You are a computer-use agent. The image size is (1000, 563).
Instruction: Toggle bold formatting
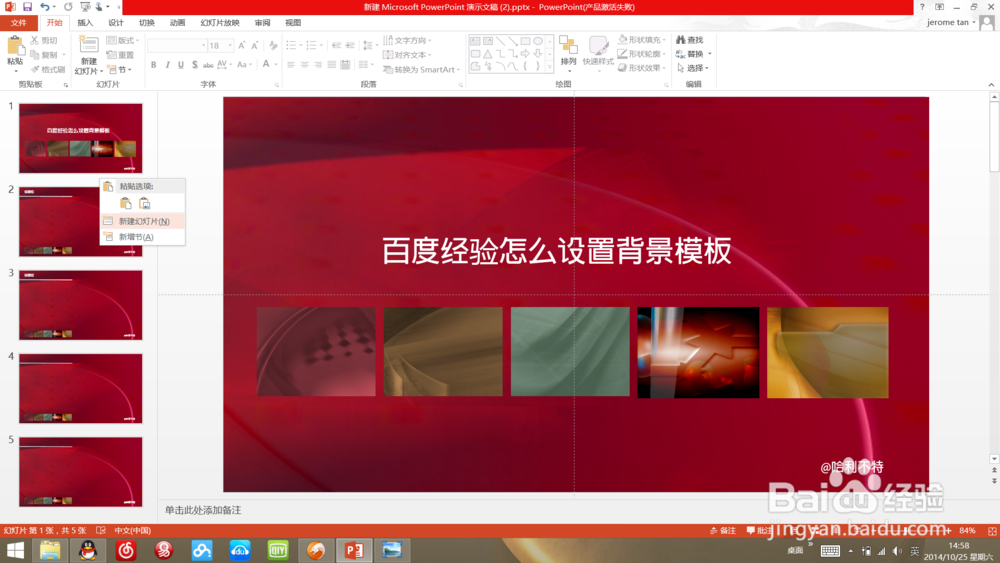pyautogui.click(x=154, y=64)
